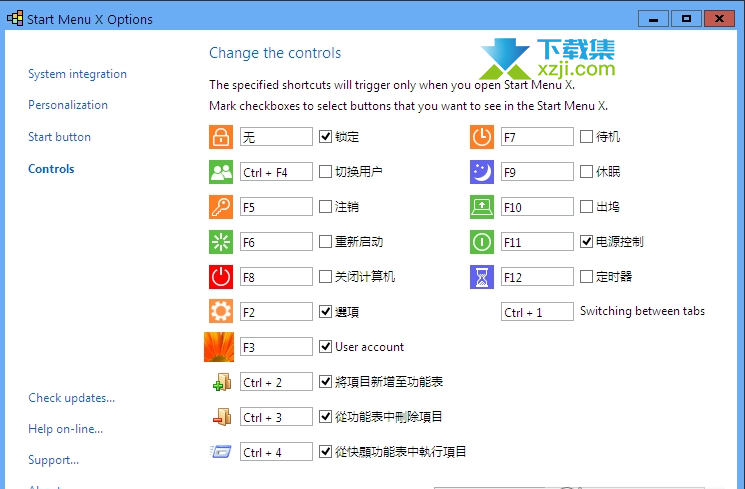Screen dimensions: 745x489
Task: Click the orange key log off icon
Action: [x=221, y=207]
